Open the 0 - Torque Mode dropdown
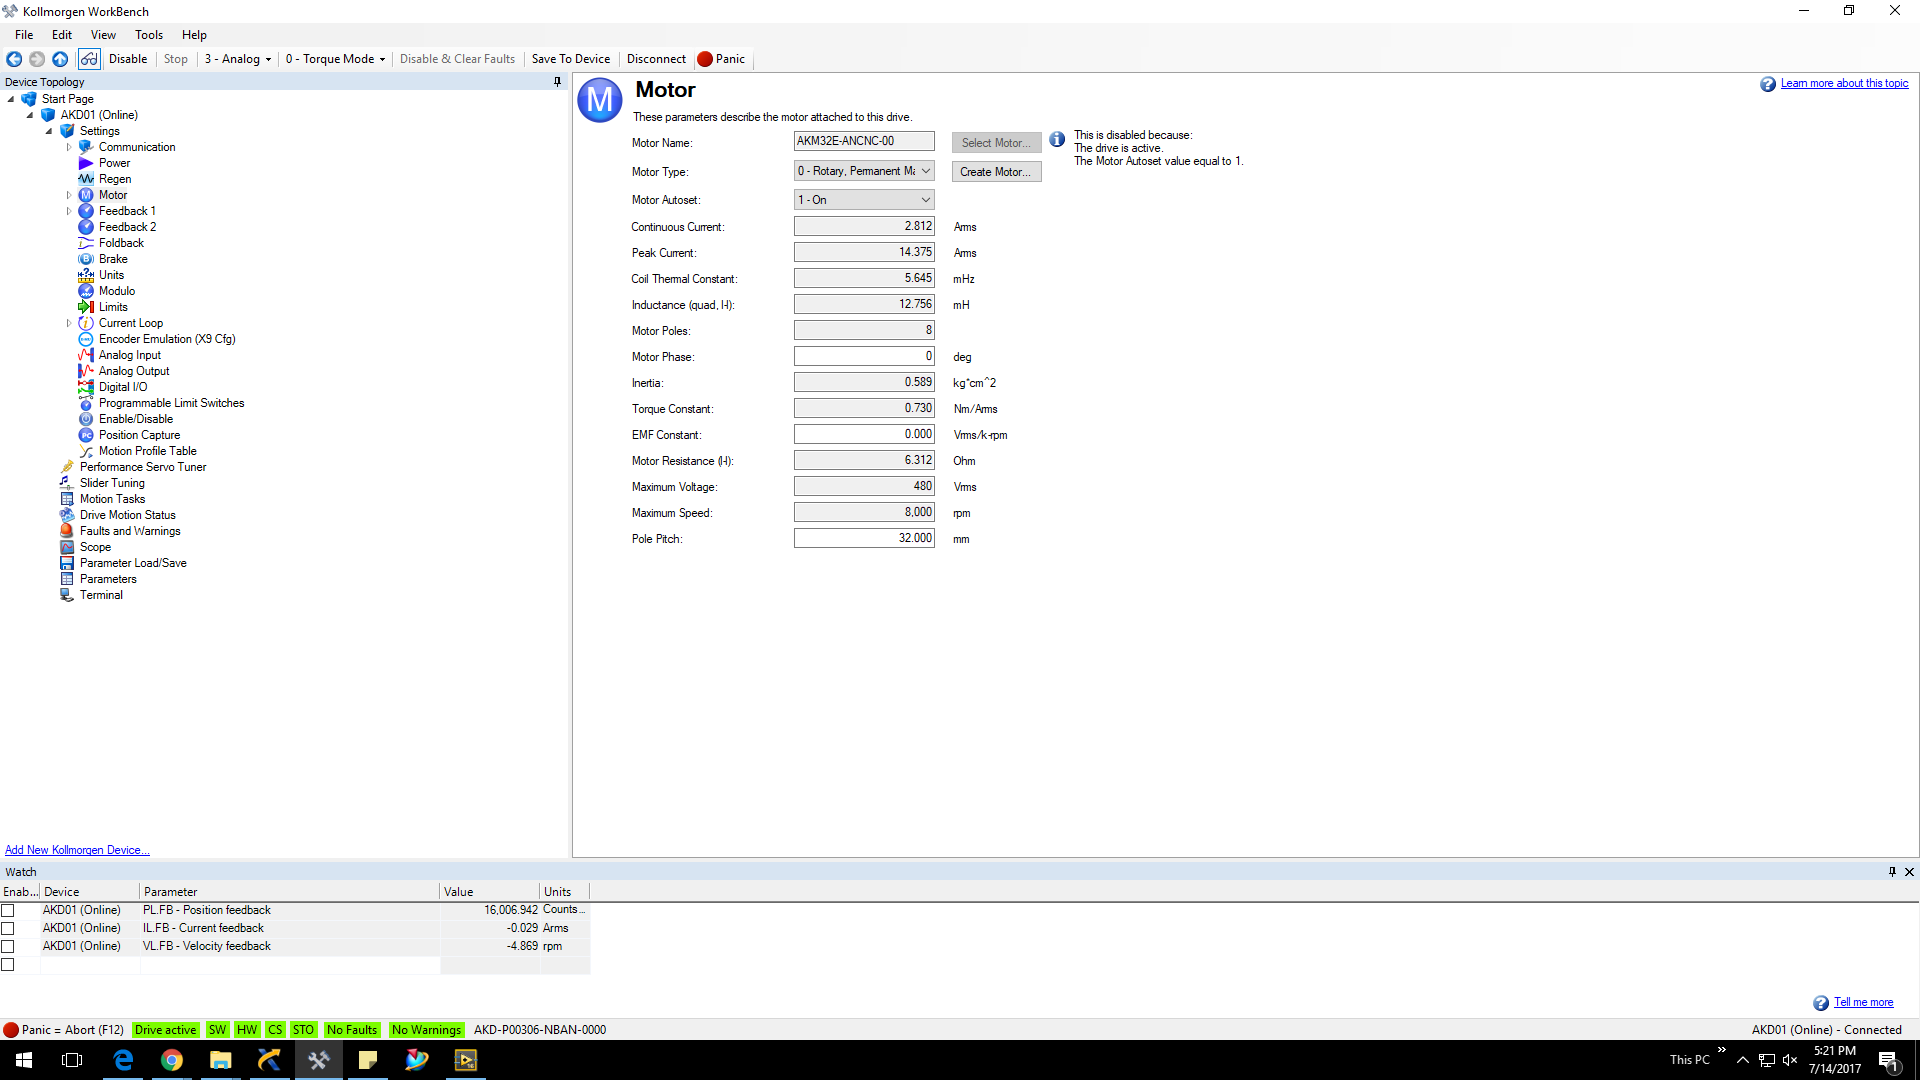 (335, 59)
